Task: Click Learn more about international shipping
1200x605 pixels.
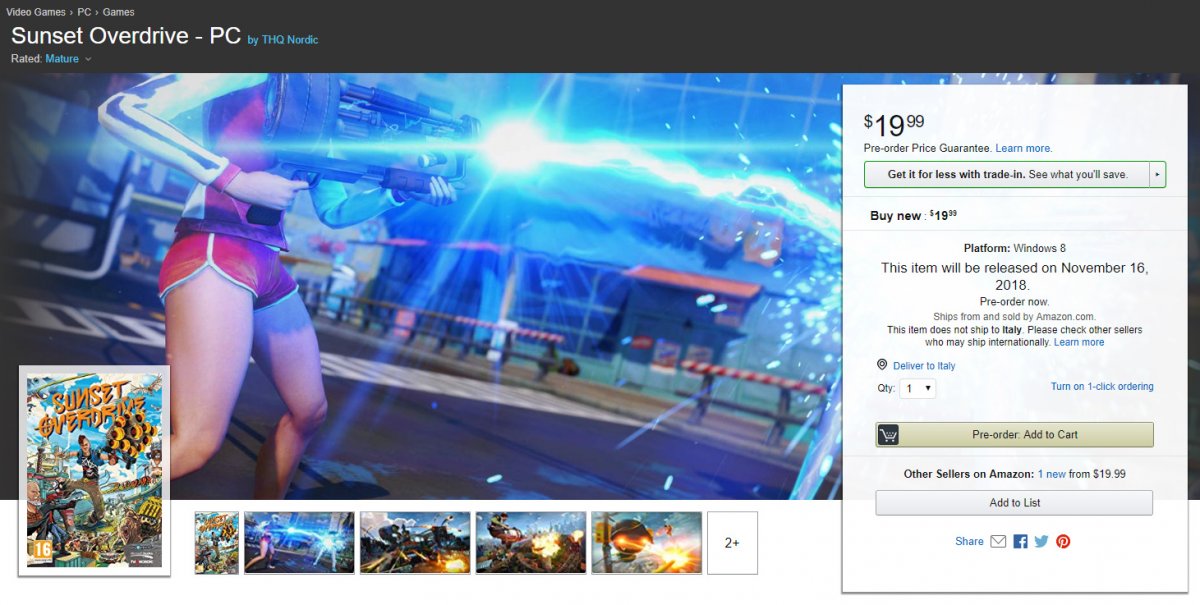Action: [1079, 342]
